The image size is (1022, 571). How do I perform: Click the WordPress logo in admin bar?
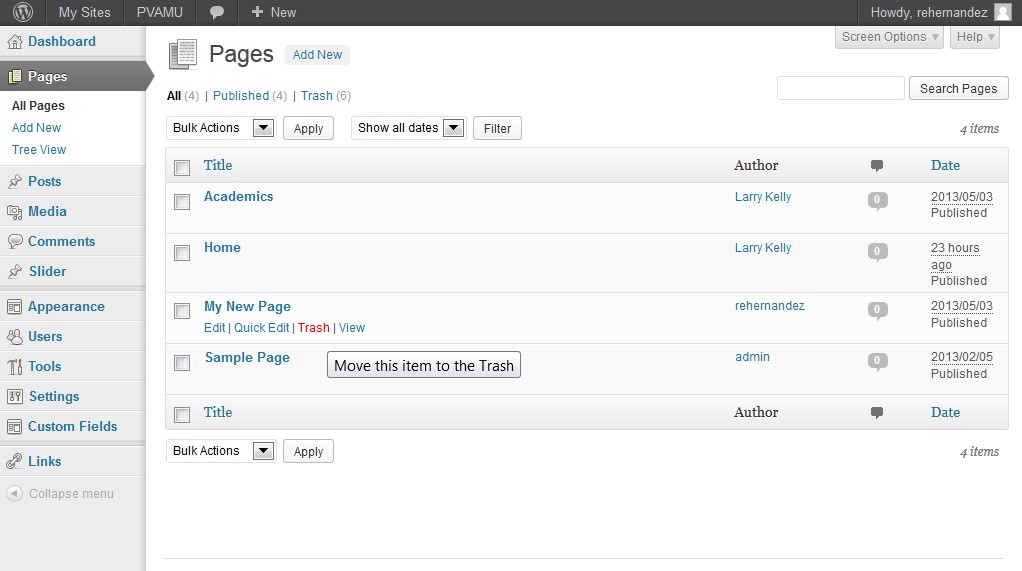click(23, 12)
